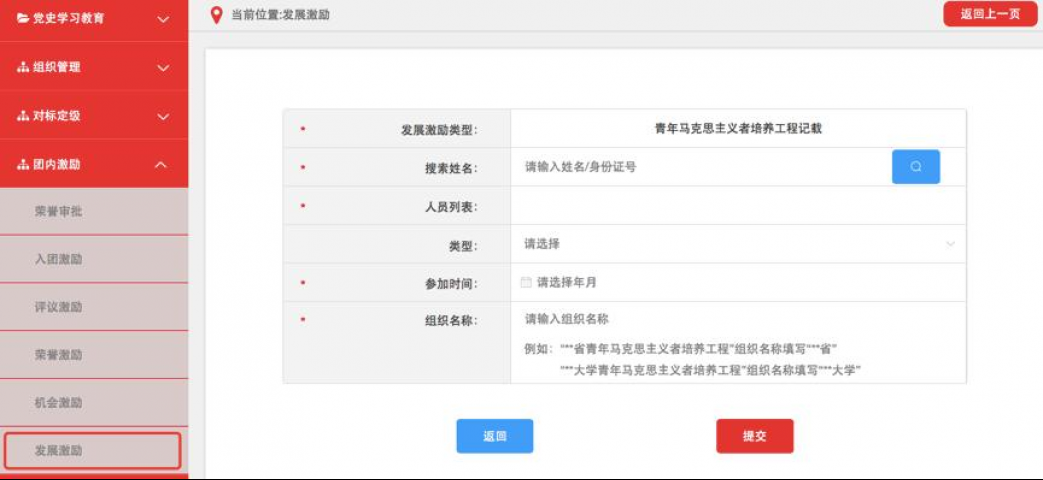1043x480 pixels.
Task: Open the 类型 dropdown selector
Action: coord(738,244)
